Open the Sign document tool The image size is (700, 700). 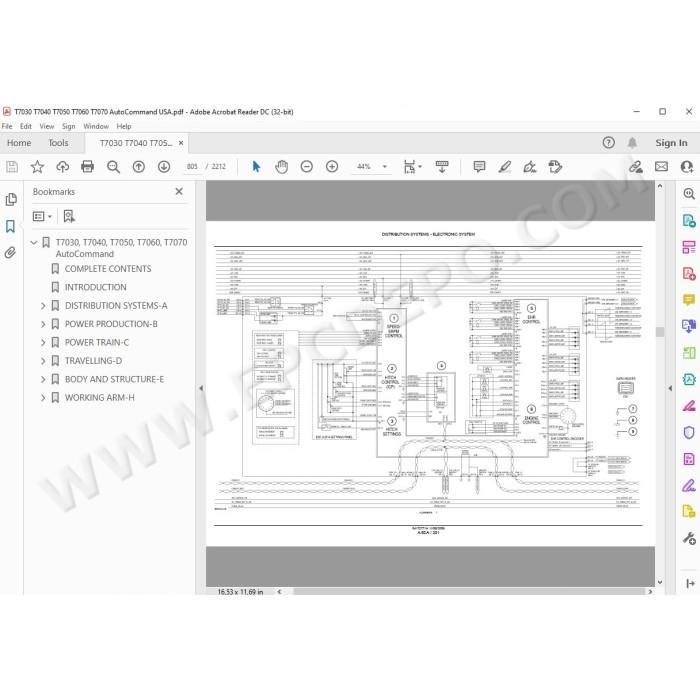(530, 167)
